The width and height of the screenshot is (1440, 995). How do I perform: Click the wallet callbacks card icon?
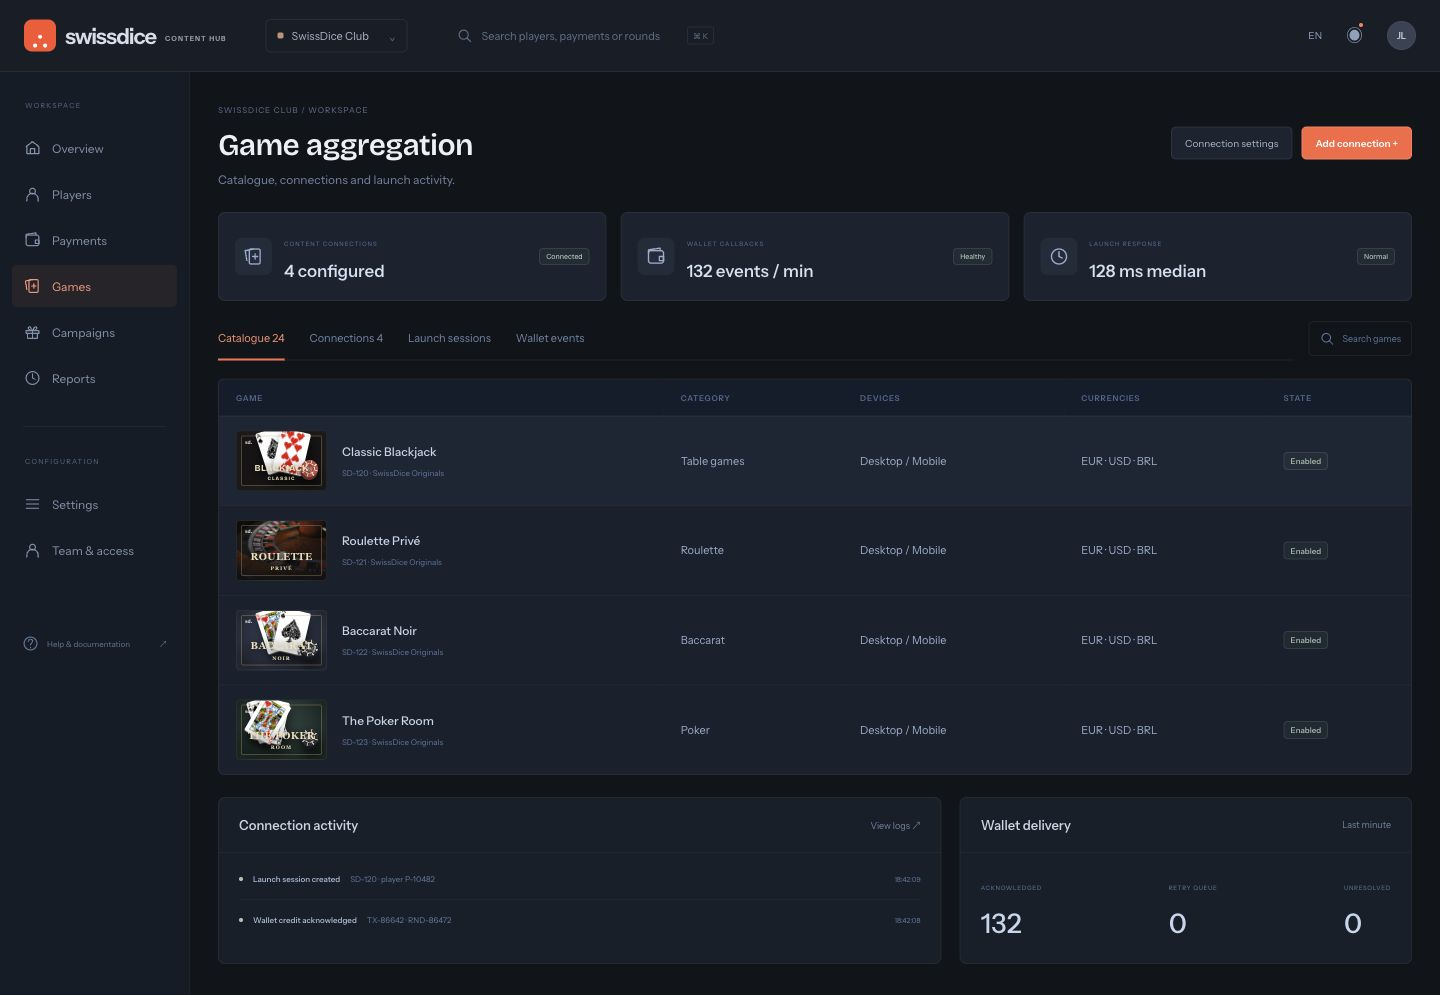coord(656,257)
